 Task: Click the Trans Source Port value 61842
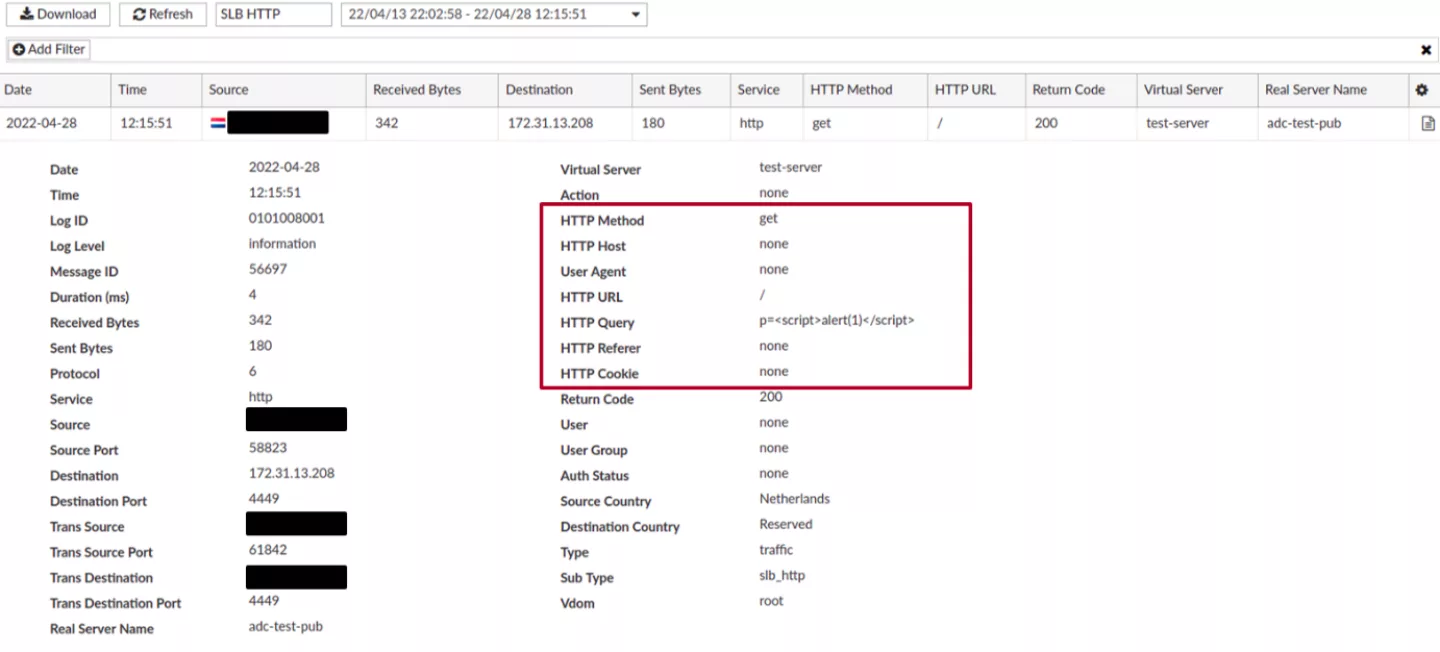[268, 550]
